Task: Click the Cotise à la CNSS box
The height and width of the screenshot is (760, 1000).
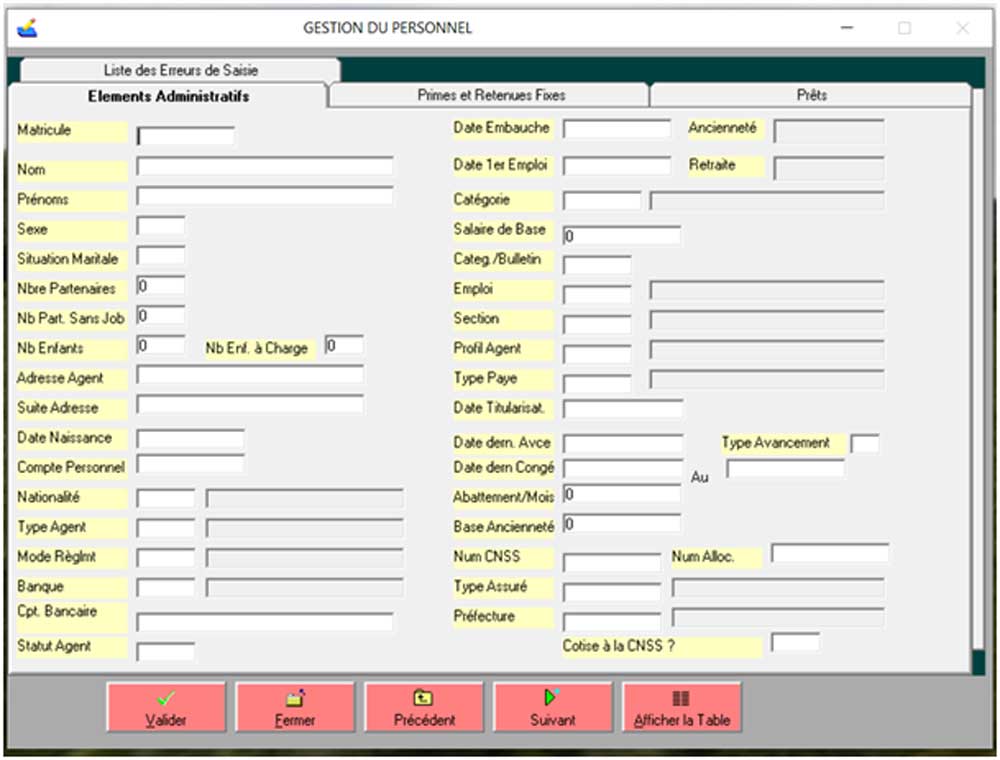Action: [x=795, y=642]
